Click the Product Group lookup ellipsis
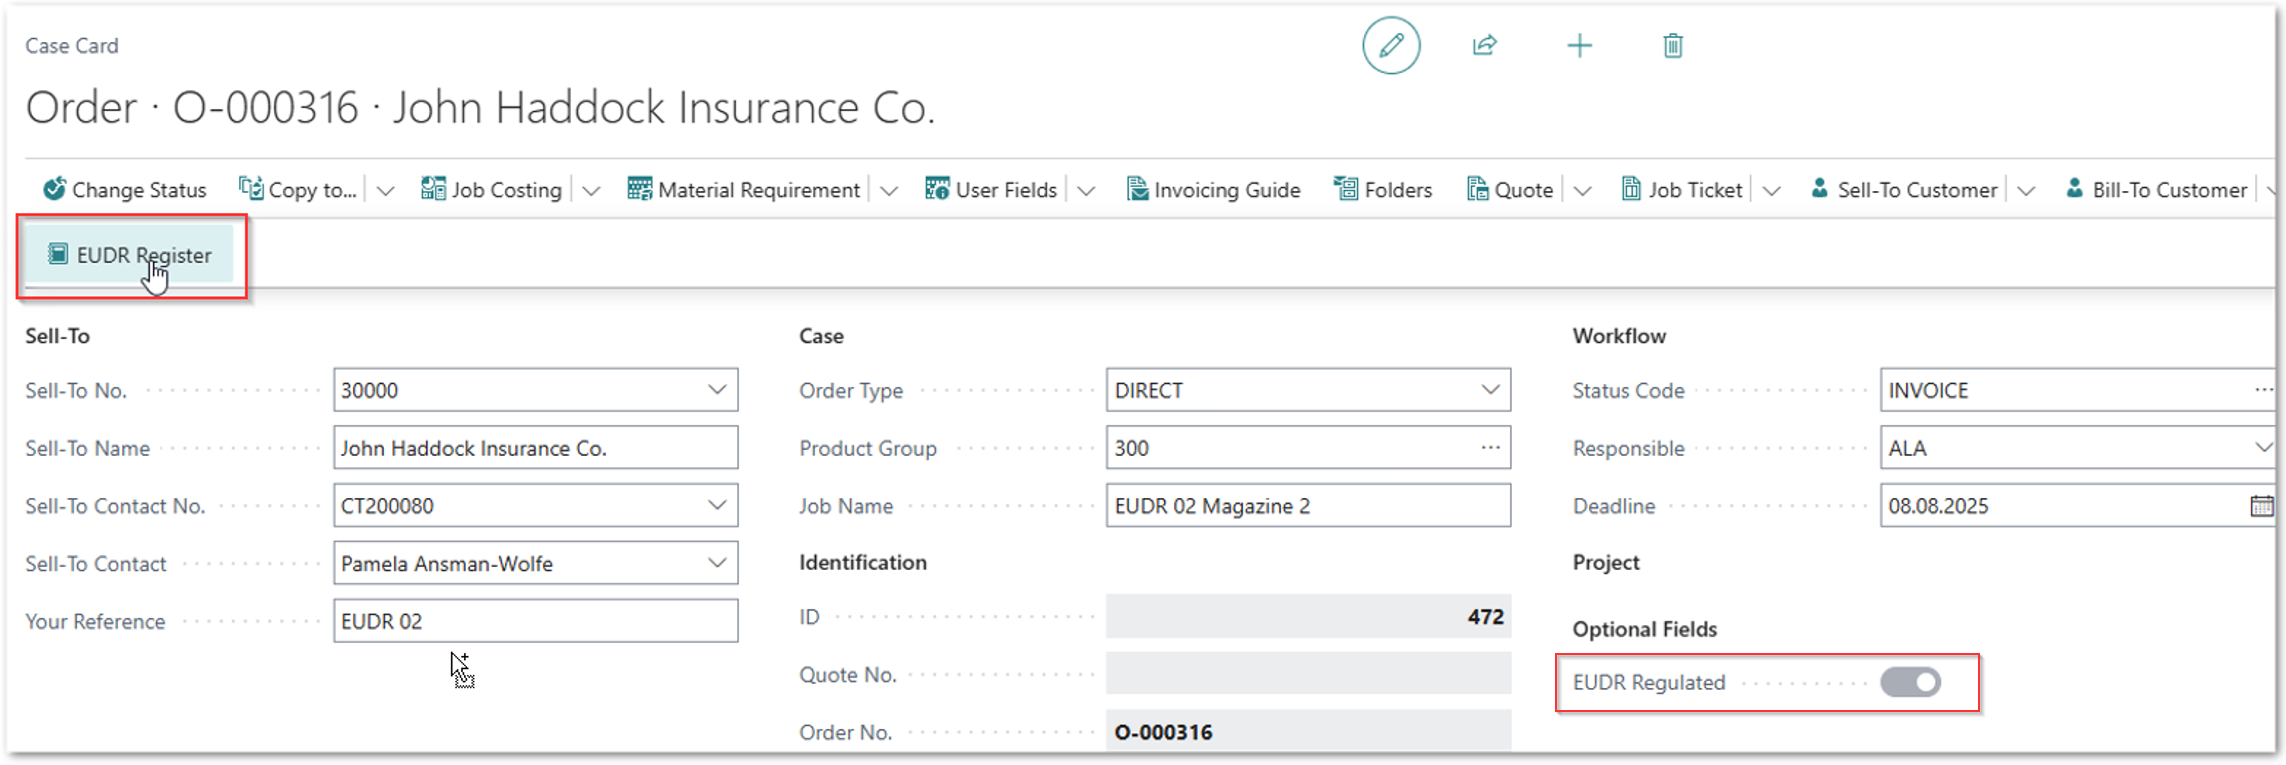 tap(1490, 448)
